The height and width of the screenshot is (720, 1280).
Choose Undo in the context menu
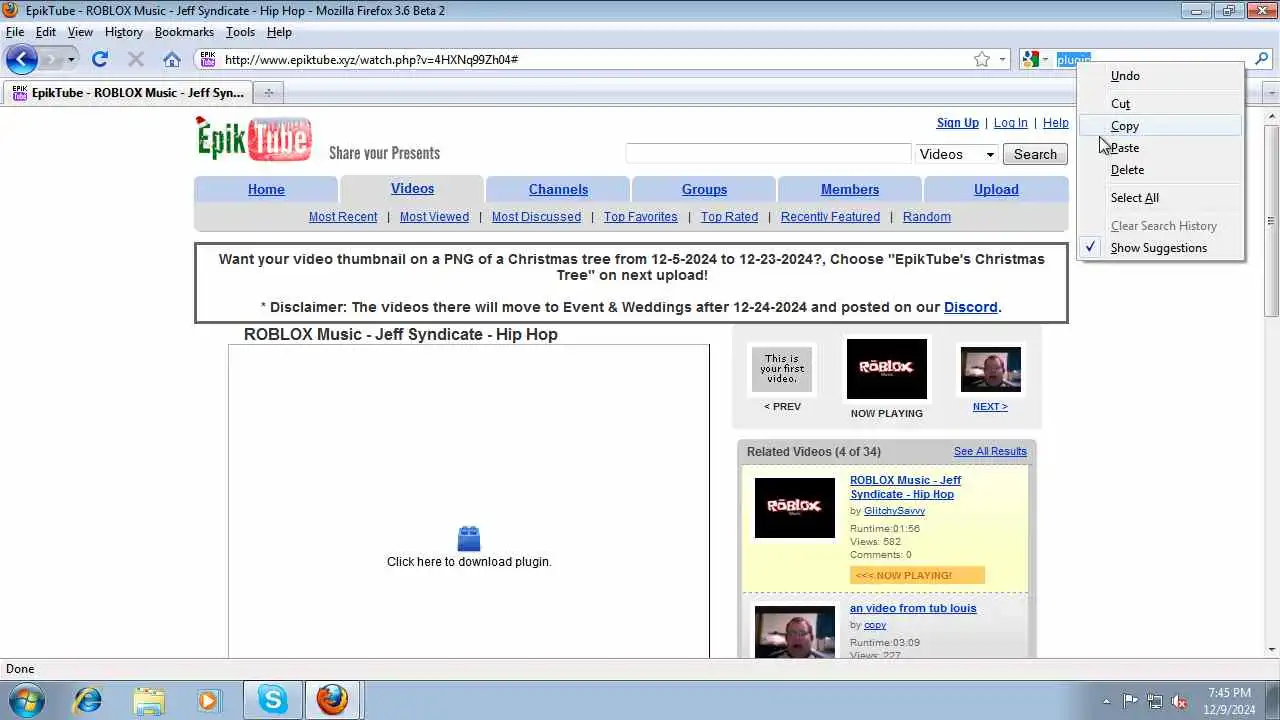1160,76
